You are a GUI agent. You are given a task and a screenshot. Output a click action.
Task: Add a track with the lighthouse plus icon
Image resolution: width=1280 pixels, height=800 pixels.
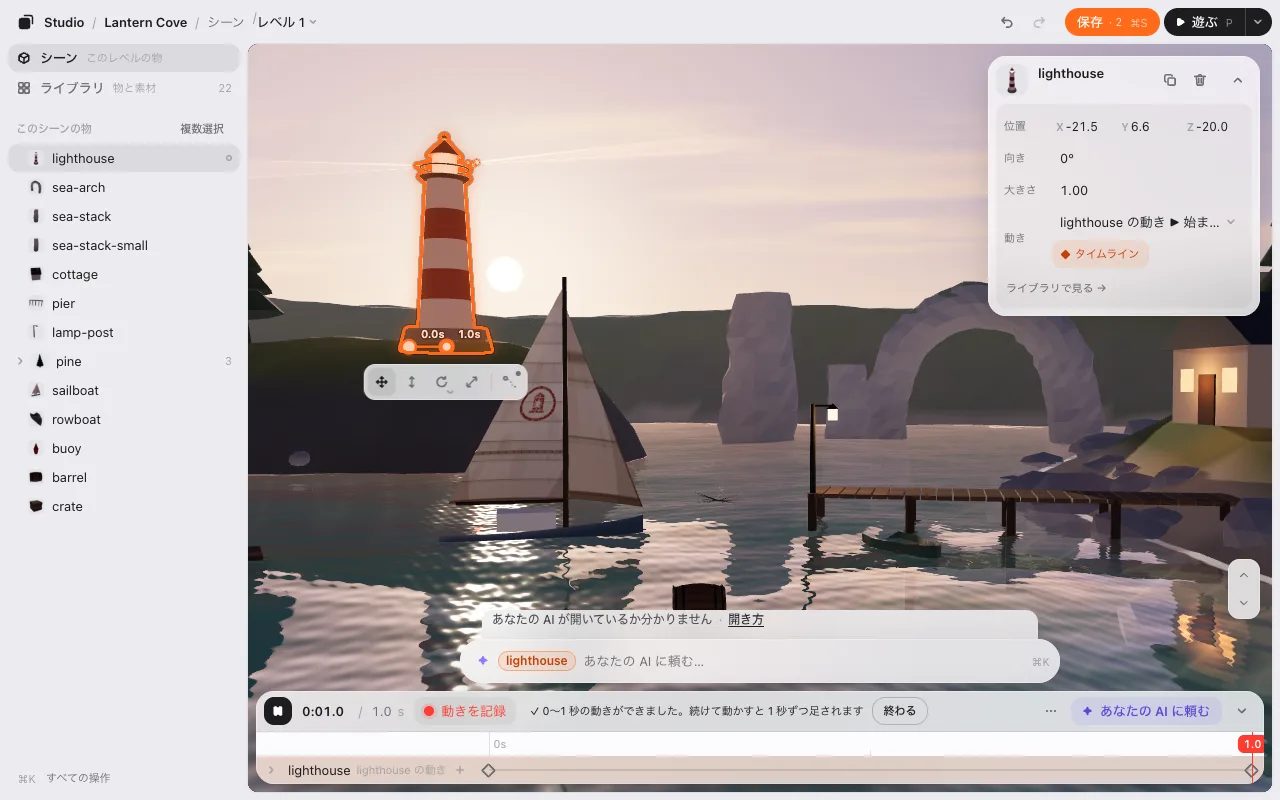click(x=460, y=770)
